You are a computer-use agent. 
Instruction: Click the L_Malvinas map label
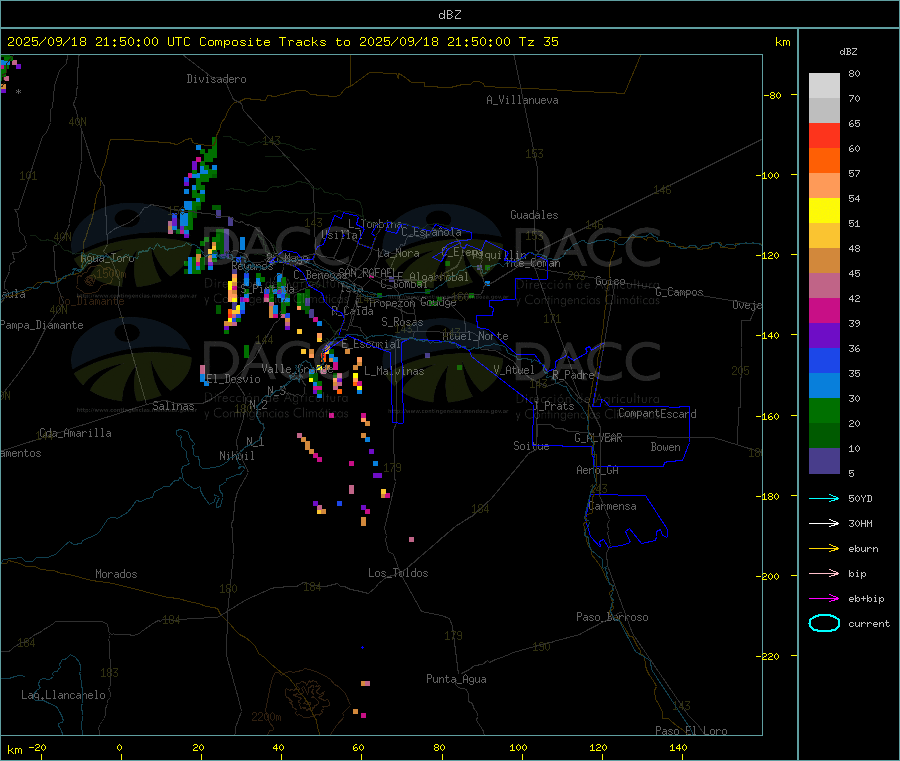(394, 371)
